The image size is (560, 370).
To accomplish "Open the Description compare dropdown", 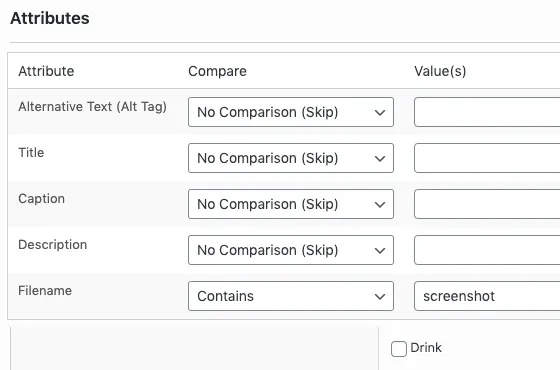I will tap(291, 250).
